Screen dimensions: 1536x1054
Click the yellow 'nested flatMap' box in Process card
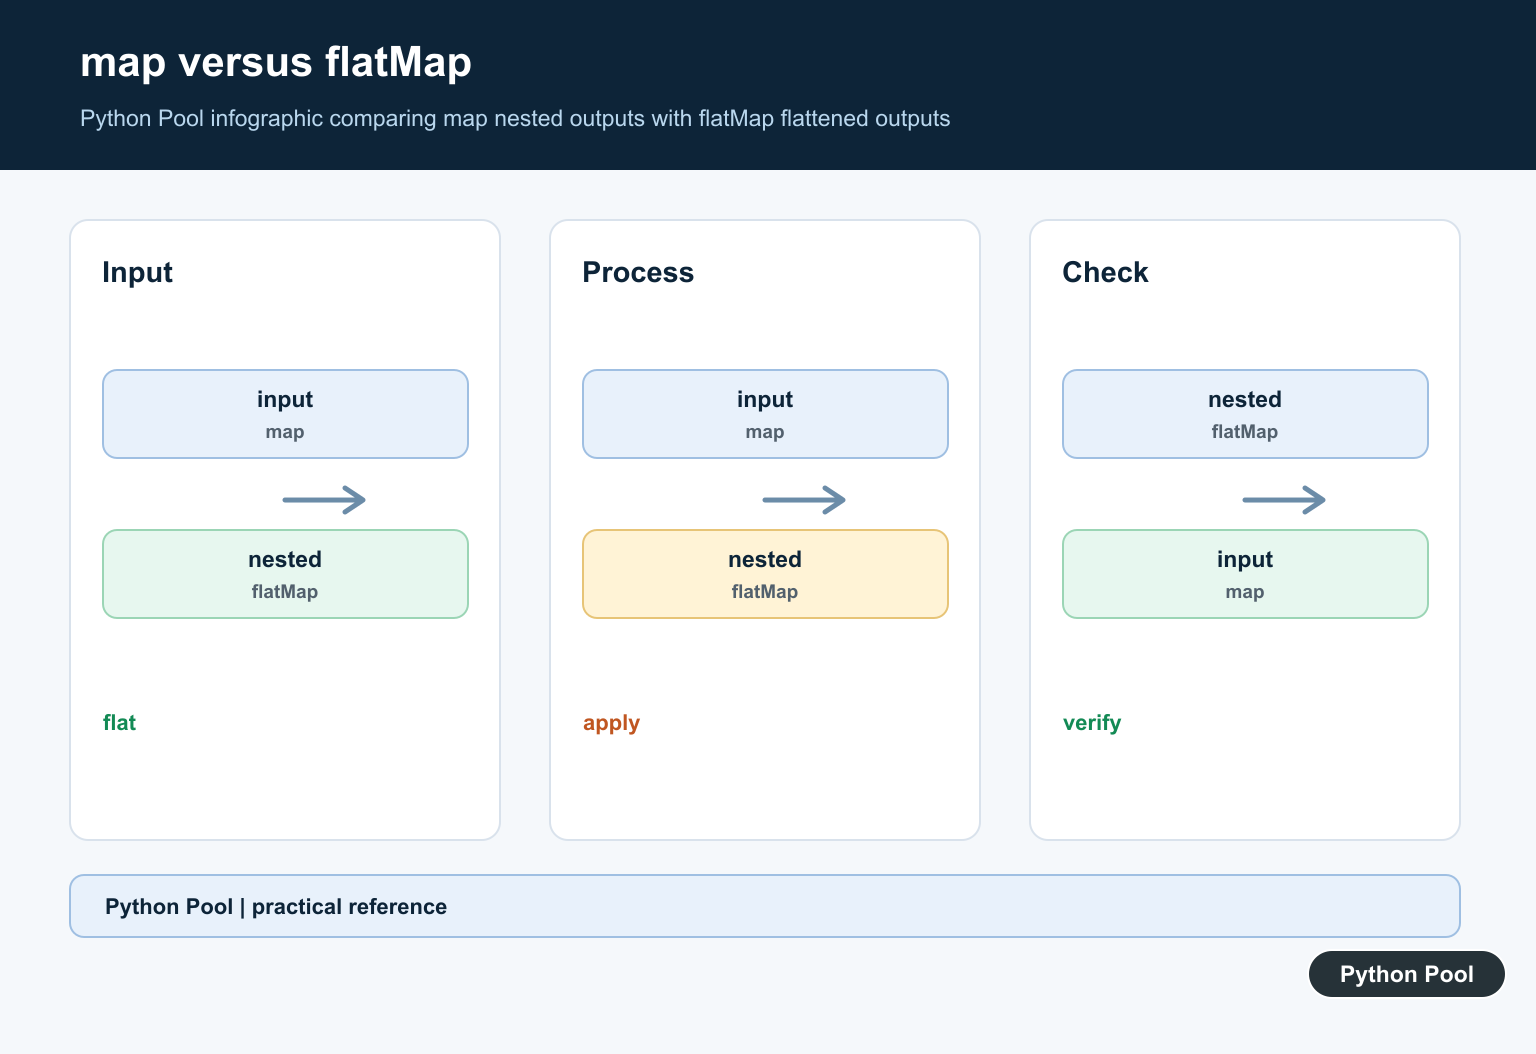click(765, 574)
